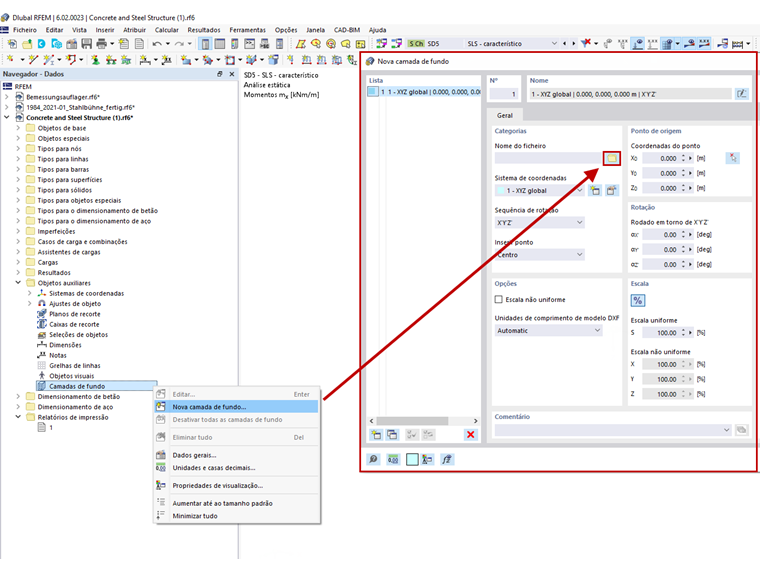Screen dimensions: 760x570
Task: Click the Redo arrow in the toolbar
Action: [x=179, y=44]
